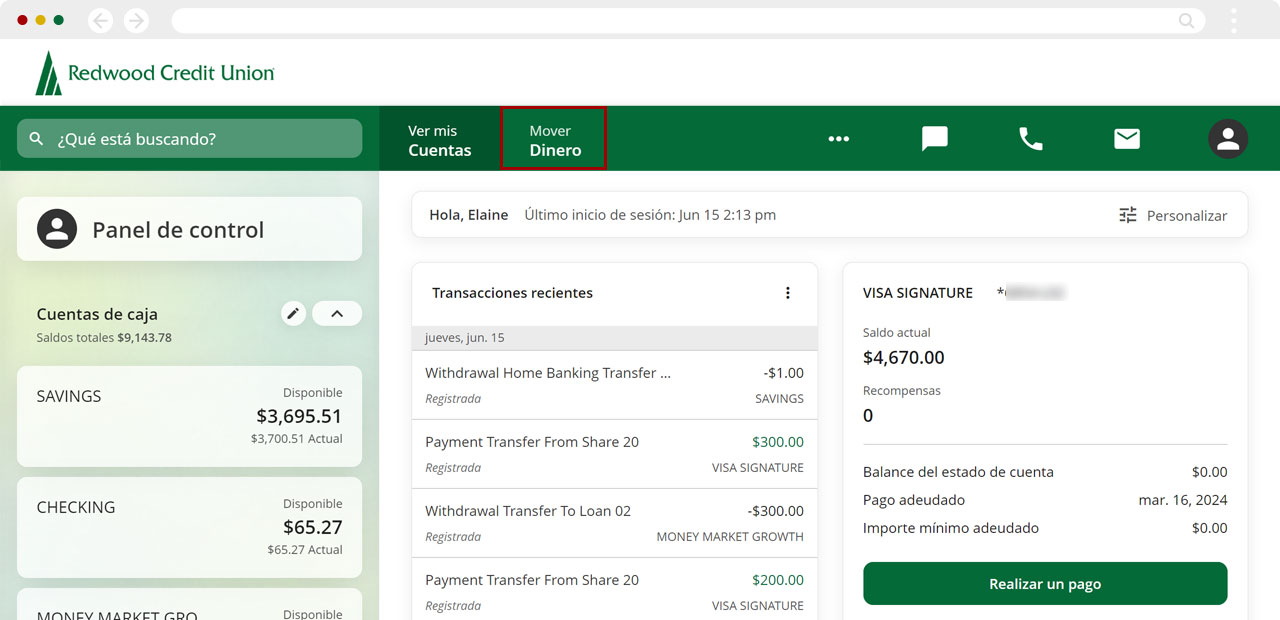Click the chat message icon

934,139
